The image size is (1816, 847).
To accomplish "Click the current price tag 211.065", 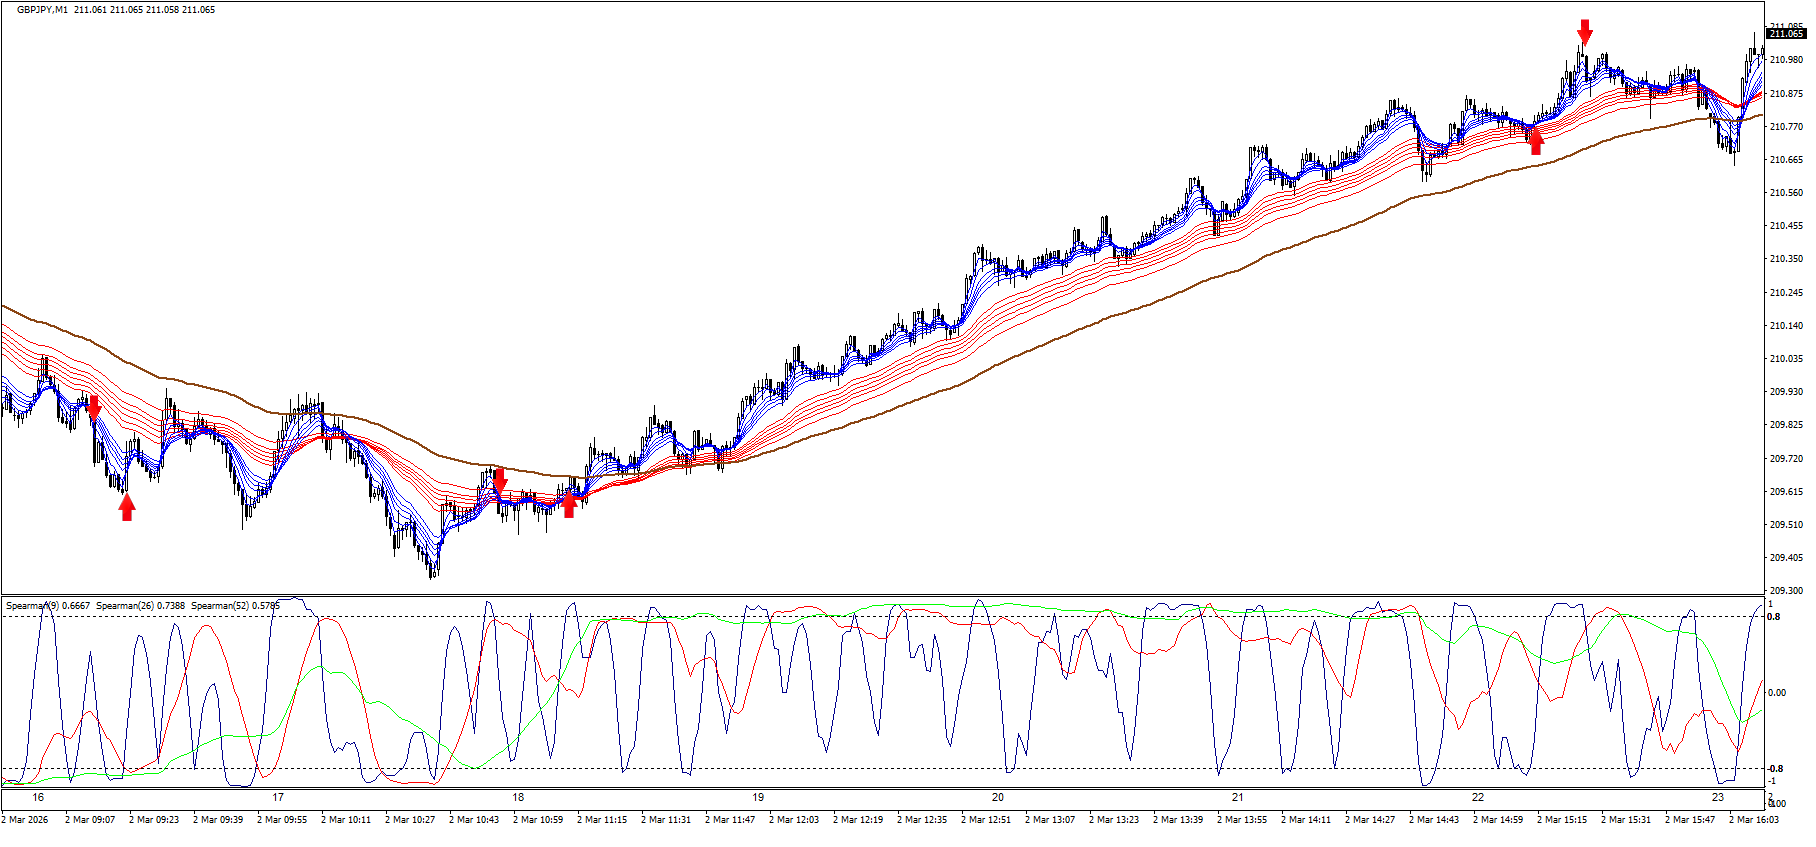I will tap(1786, 33).
